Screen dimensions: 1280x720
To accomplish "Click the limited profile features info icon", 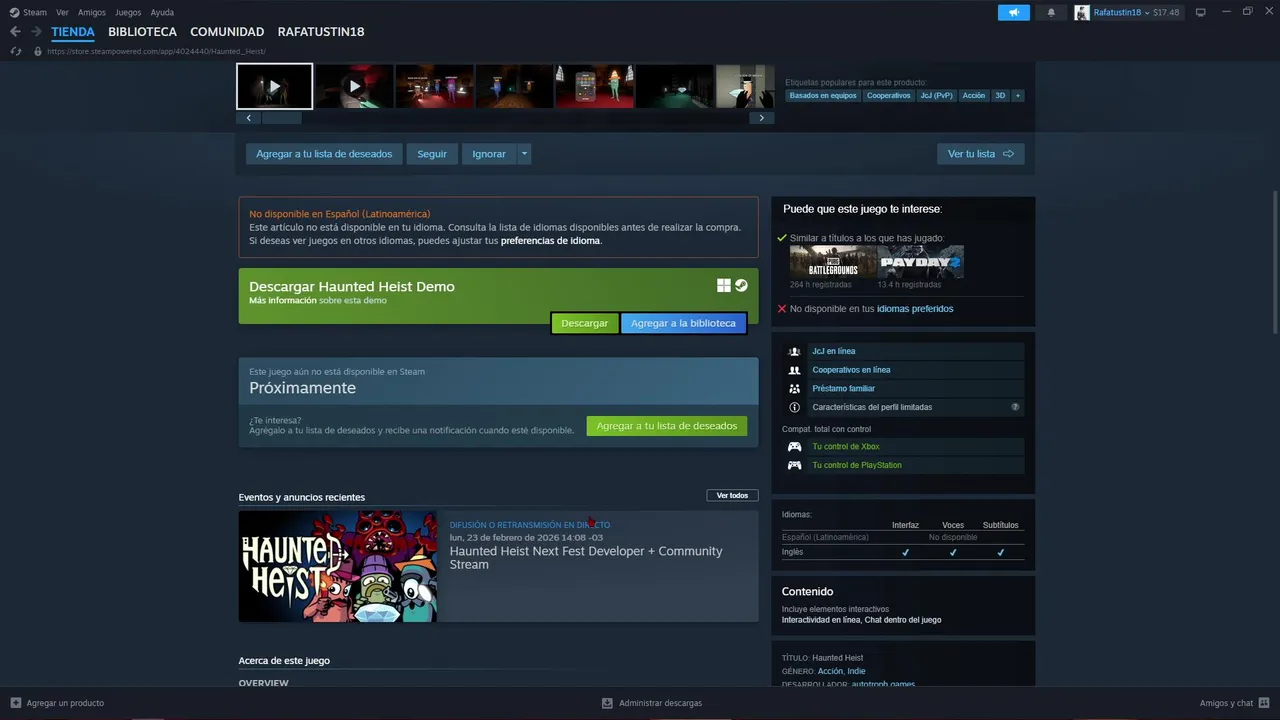I will pyautogui.click(x=794, y=407).
